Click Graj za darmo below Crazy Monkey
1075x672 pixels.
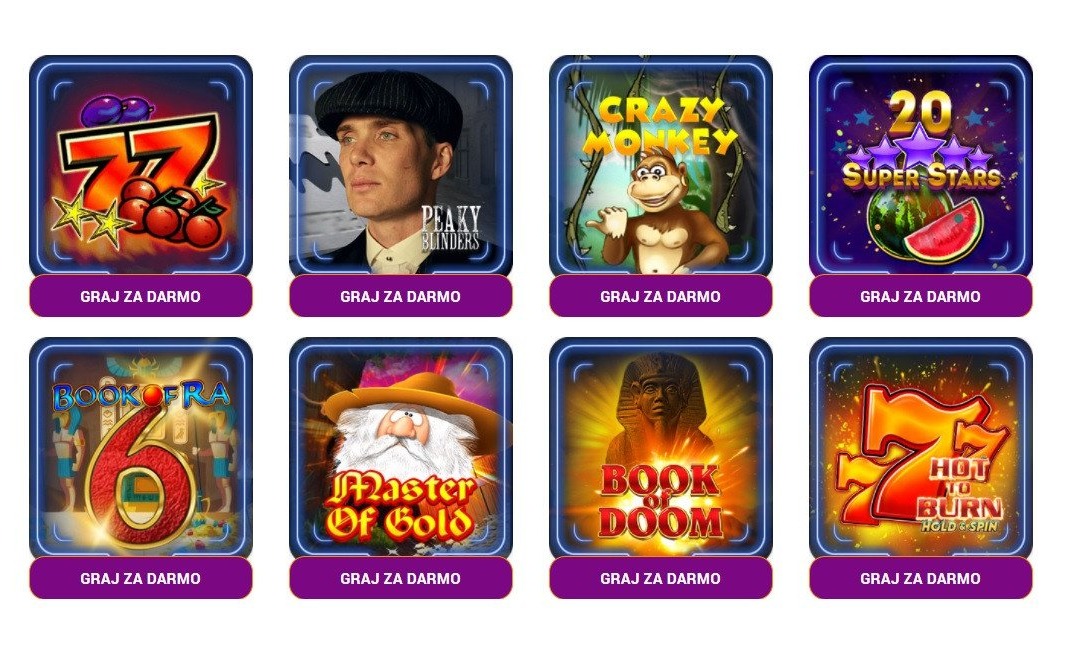coord(660,296)
